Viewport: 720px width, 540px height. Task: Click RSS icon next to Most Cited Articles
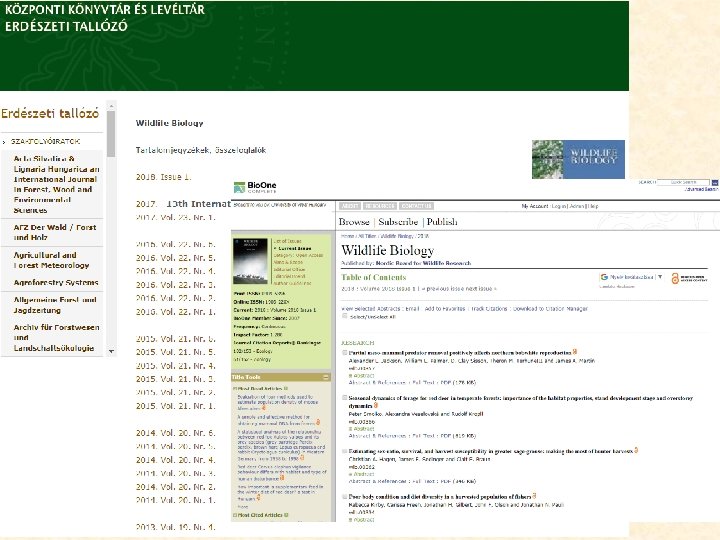286,515
